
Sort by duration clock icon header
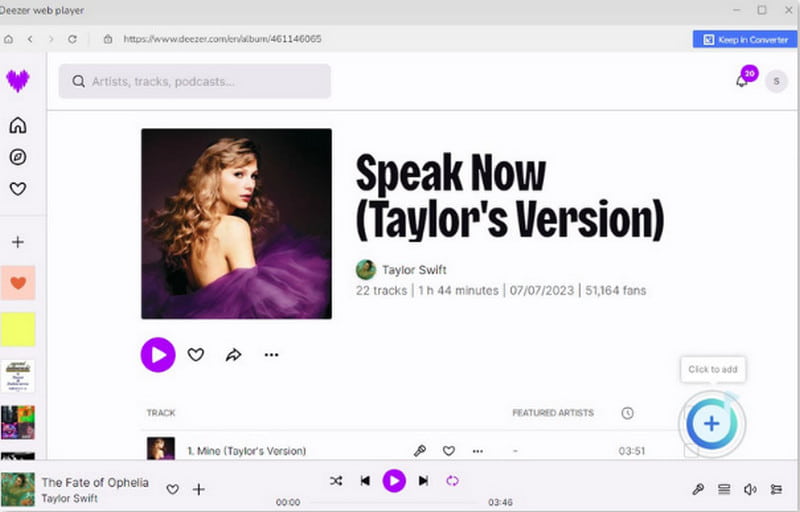(628, 413)
